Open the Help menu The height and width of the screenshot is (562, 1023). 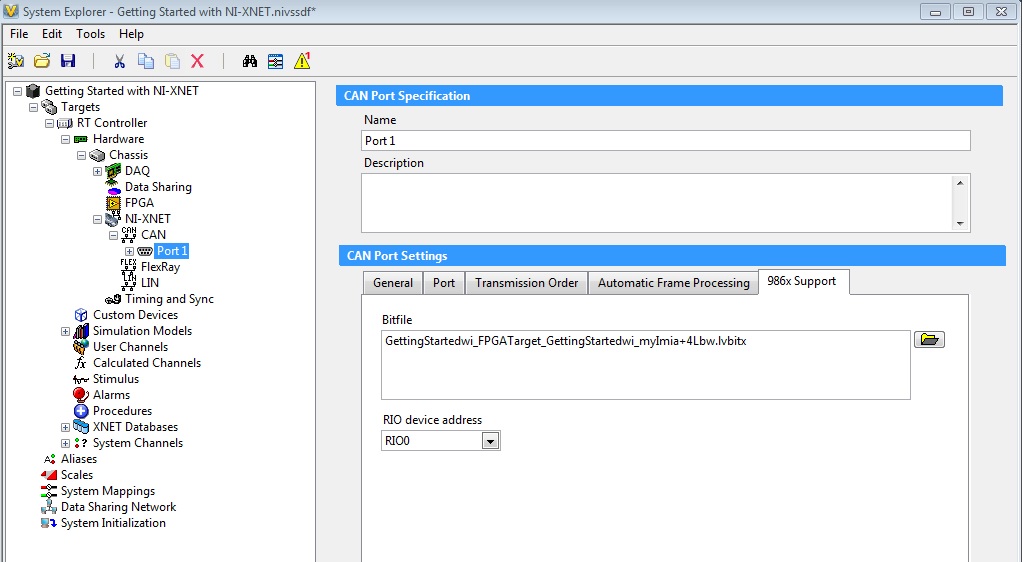pyautogui.click(x=131, y=34)
